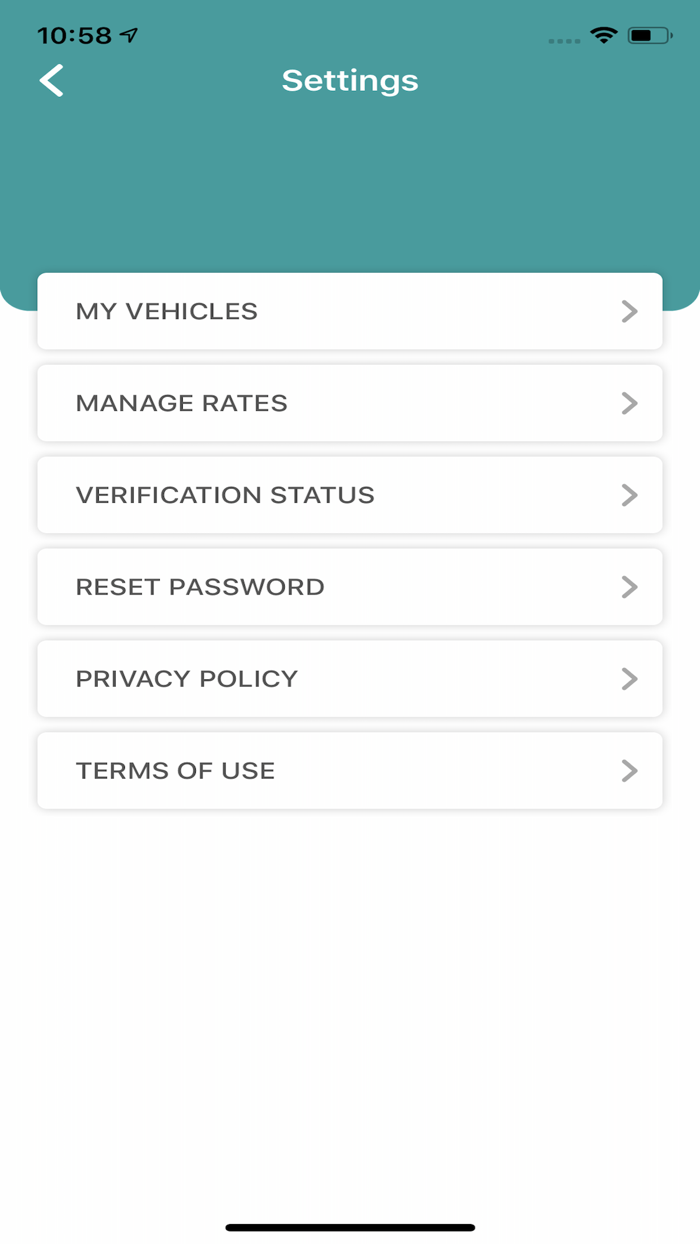Expand VERIFICATION STATUS via its chevron

630,495
